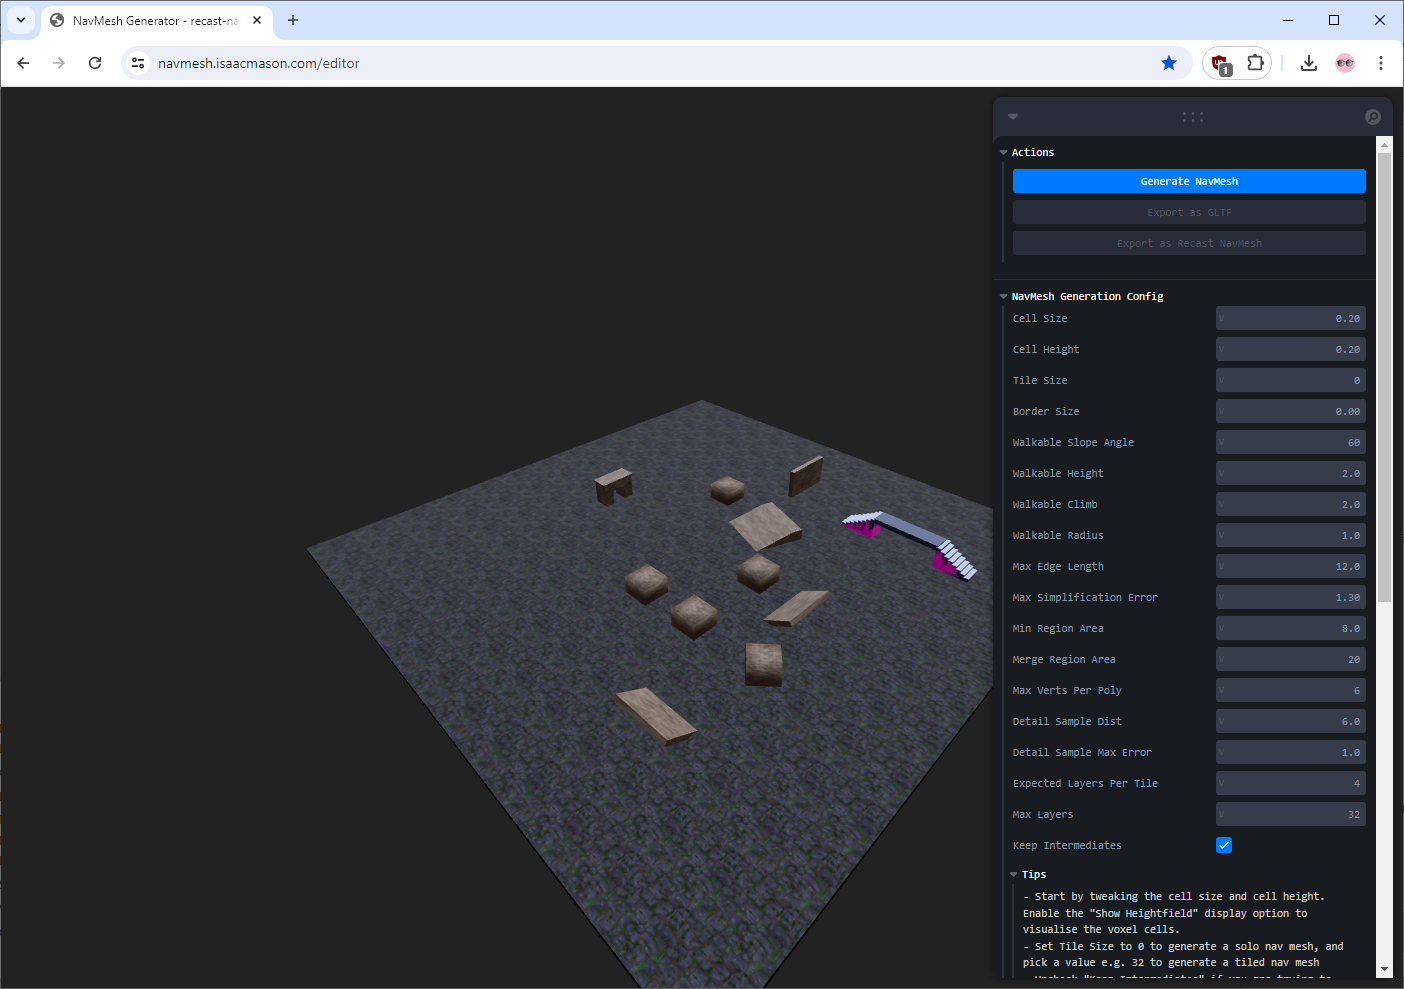Click the browser back arrow

[x=23, y=63]
